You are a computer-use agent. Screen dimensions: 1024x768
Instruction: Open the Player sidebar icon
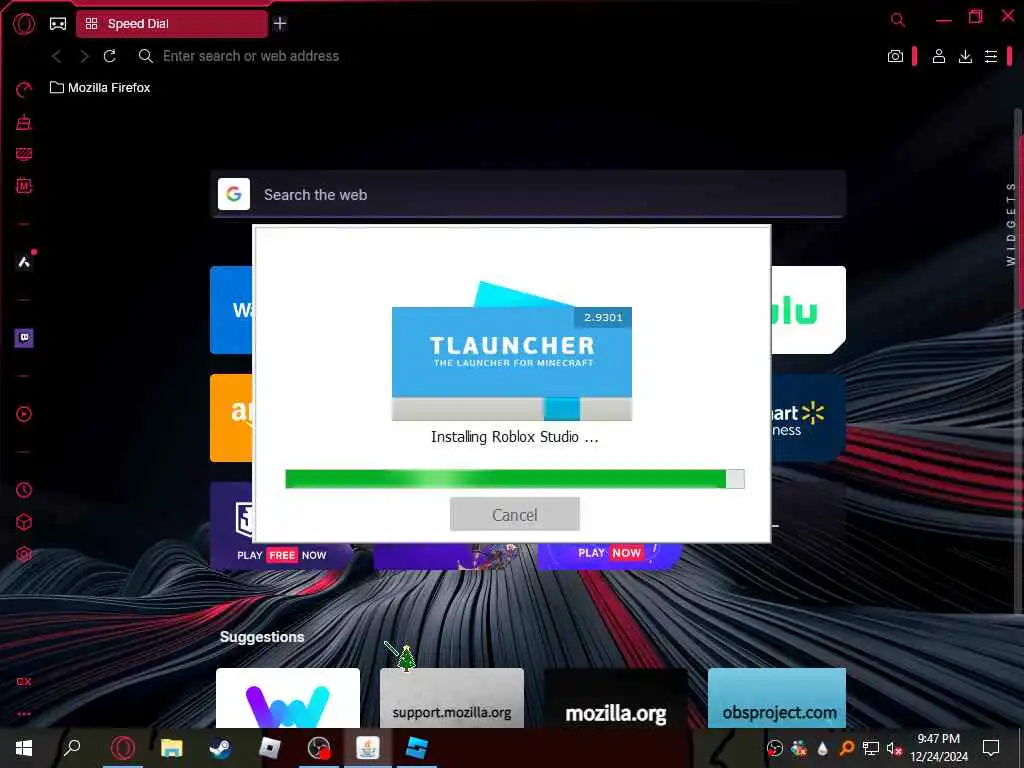(24, 414)
